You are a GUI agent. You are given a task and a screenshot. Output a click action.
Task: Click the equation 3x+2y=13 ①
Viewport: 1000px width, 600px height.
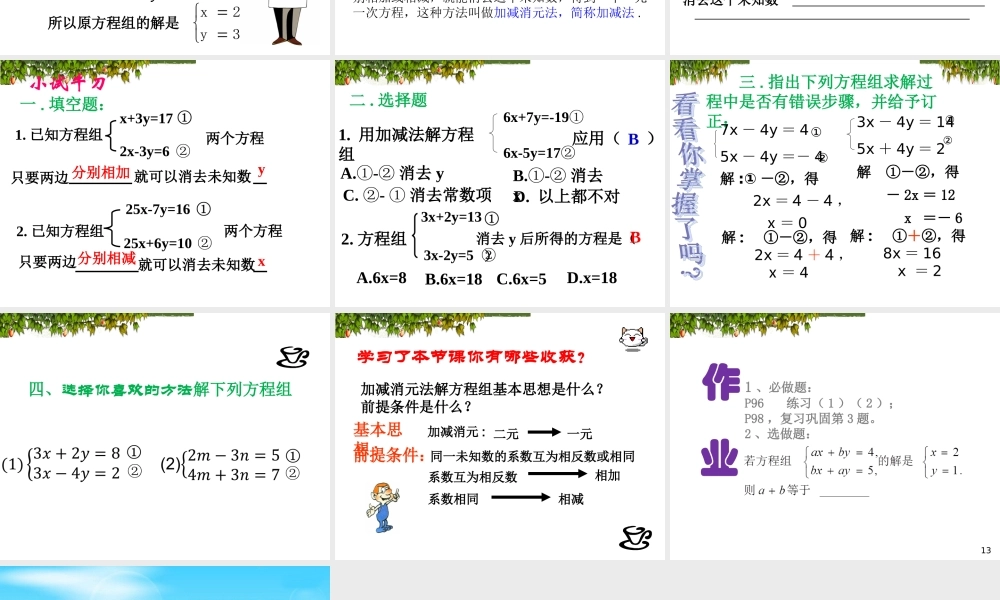(x=460, y=217)
